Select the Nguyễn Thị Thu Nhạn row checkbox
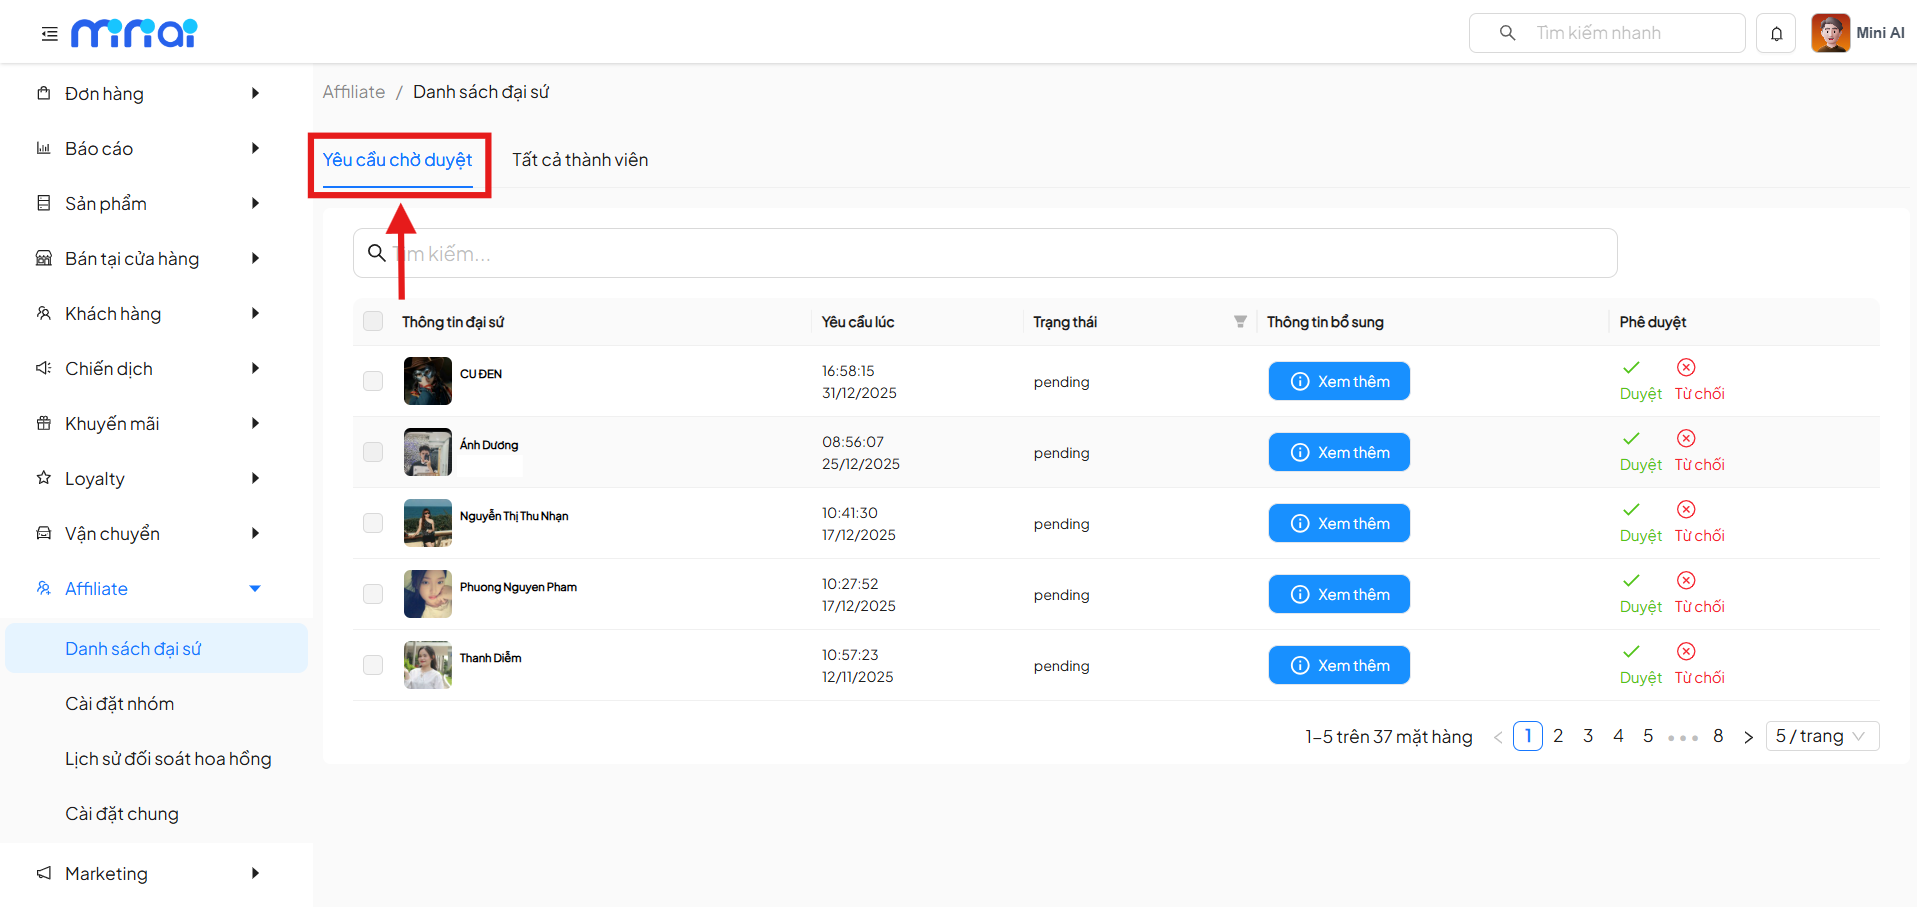 point(373,523)
